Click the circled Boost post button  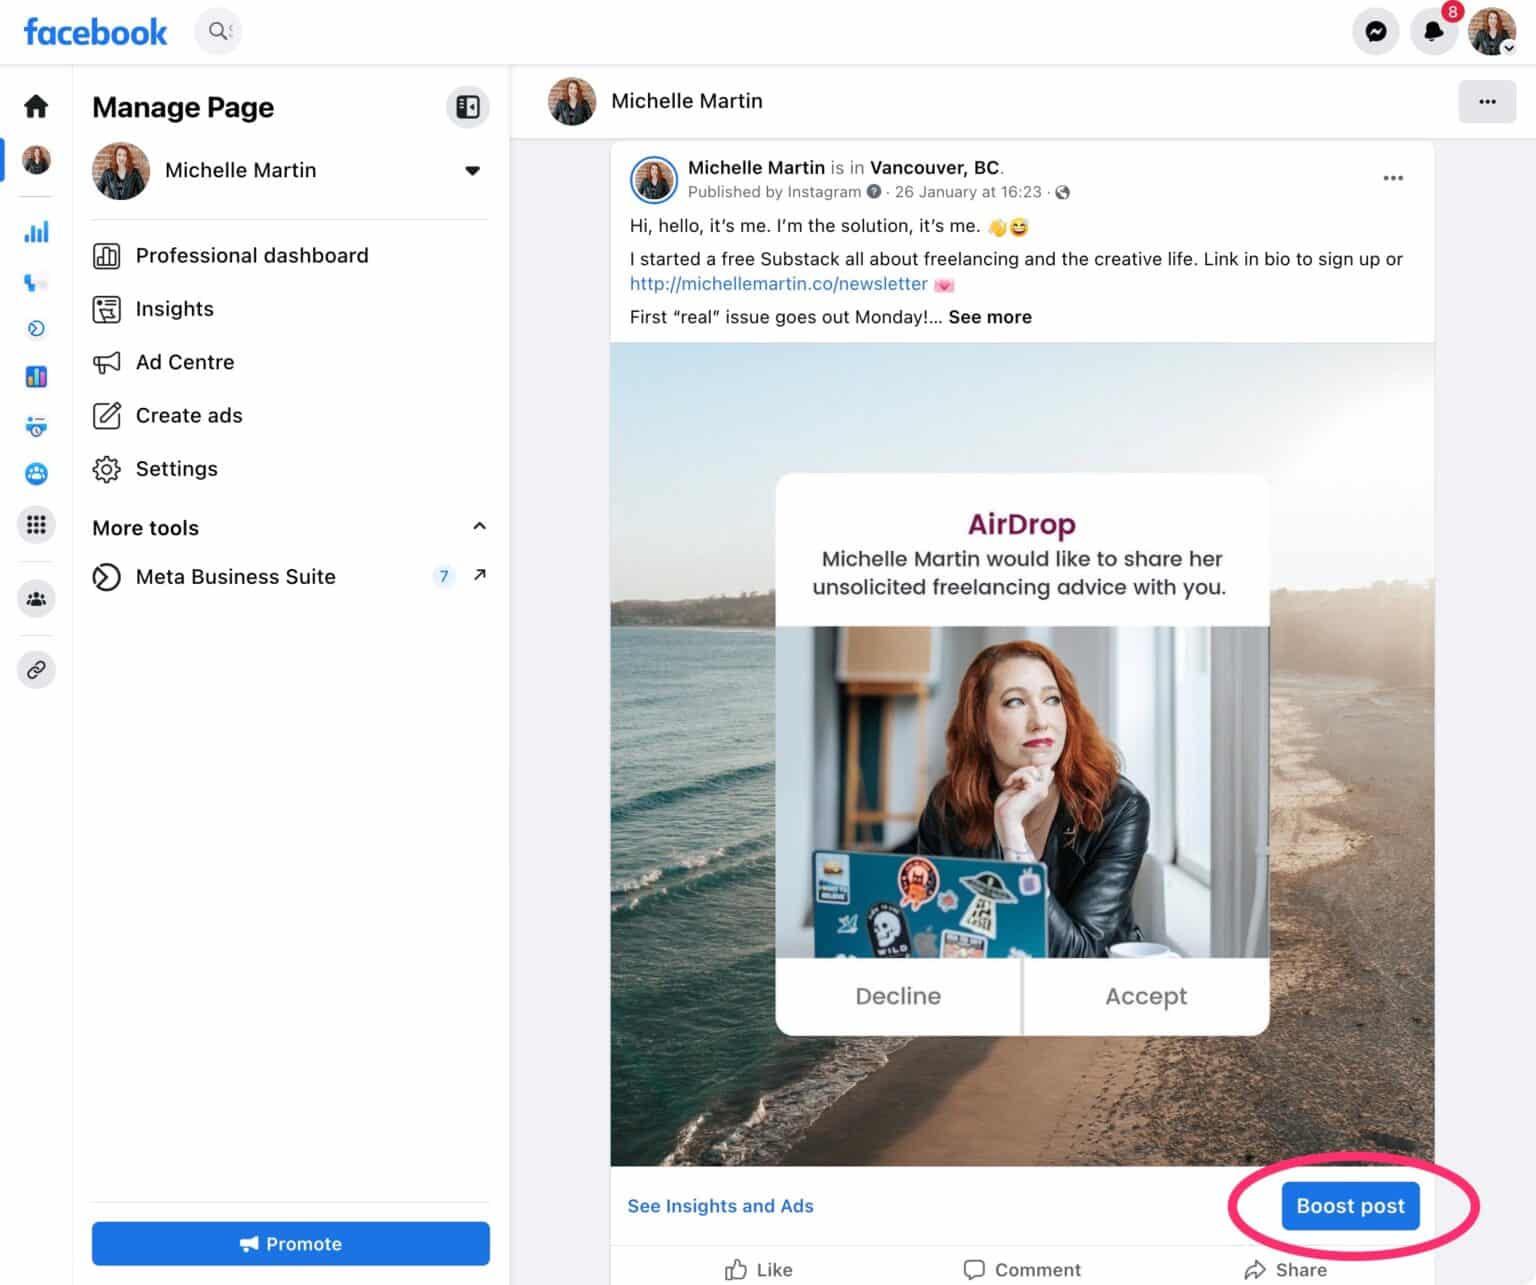click(1349, 1206)
